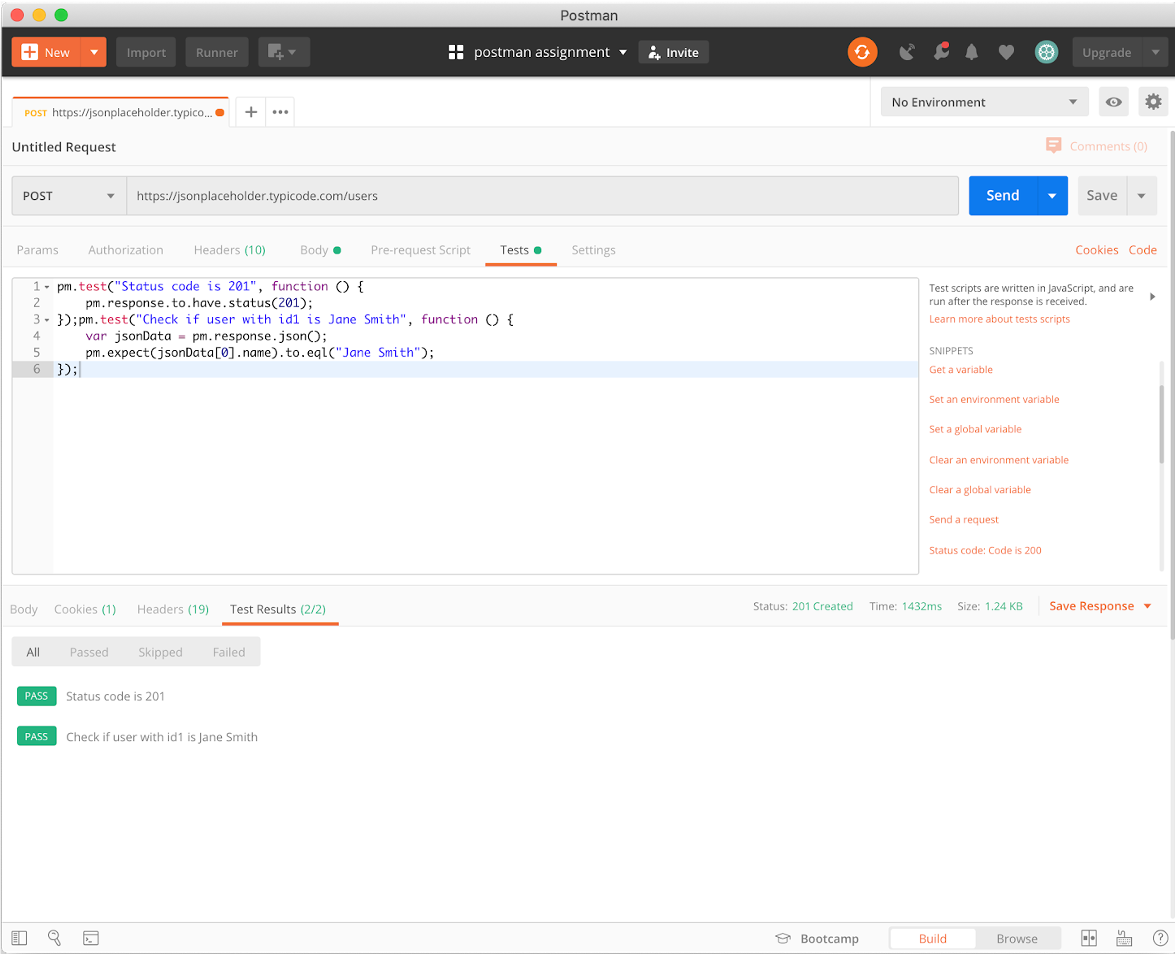The height and width of the screenshot is (954, 1175).
Task: Filter test results by Skipped
Action: tap(160, 652)
